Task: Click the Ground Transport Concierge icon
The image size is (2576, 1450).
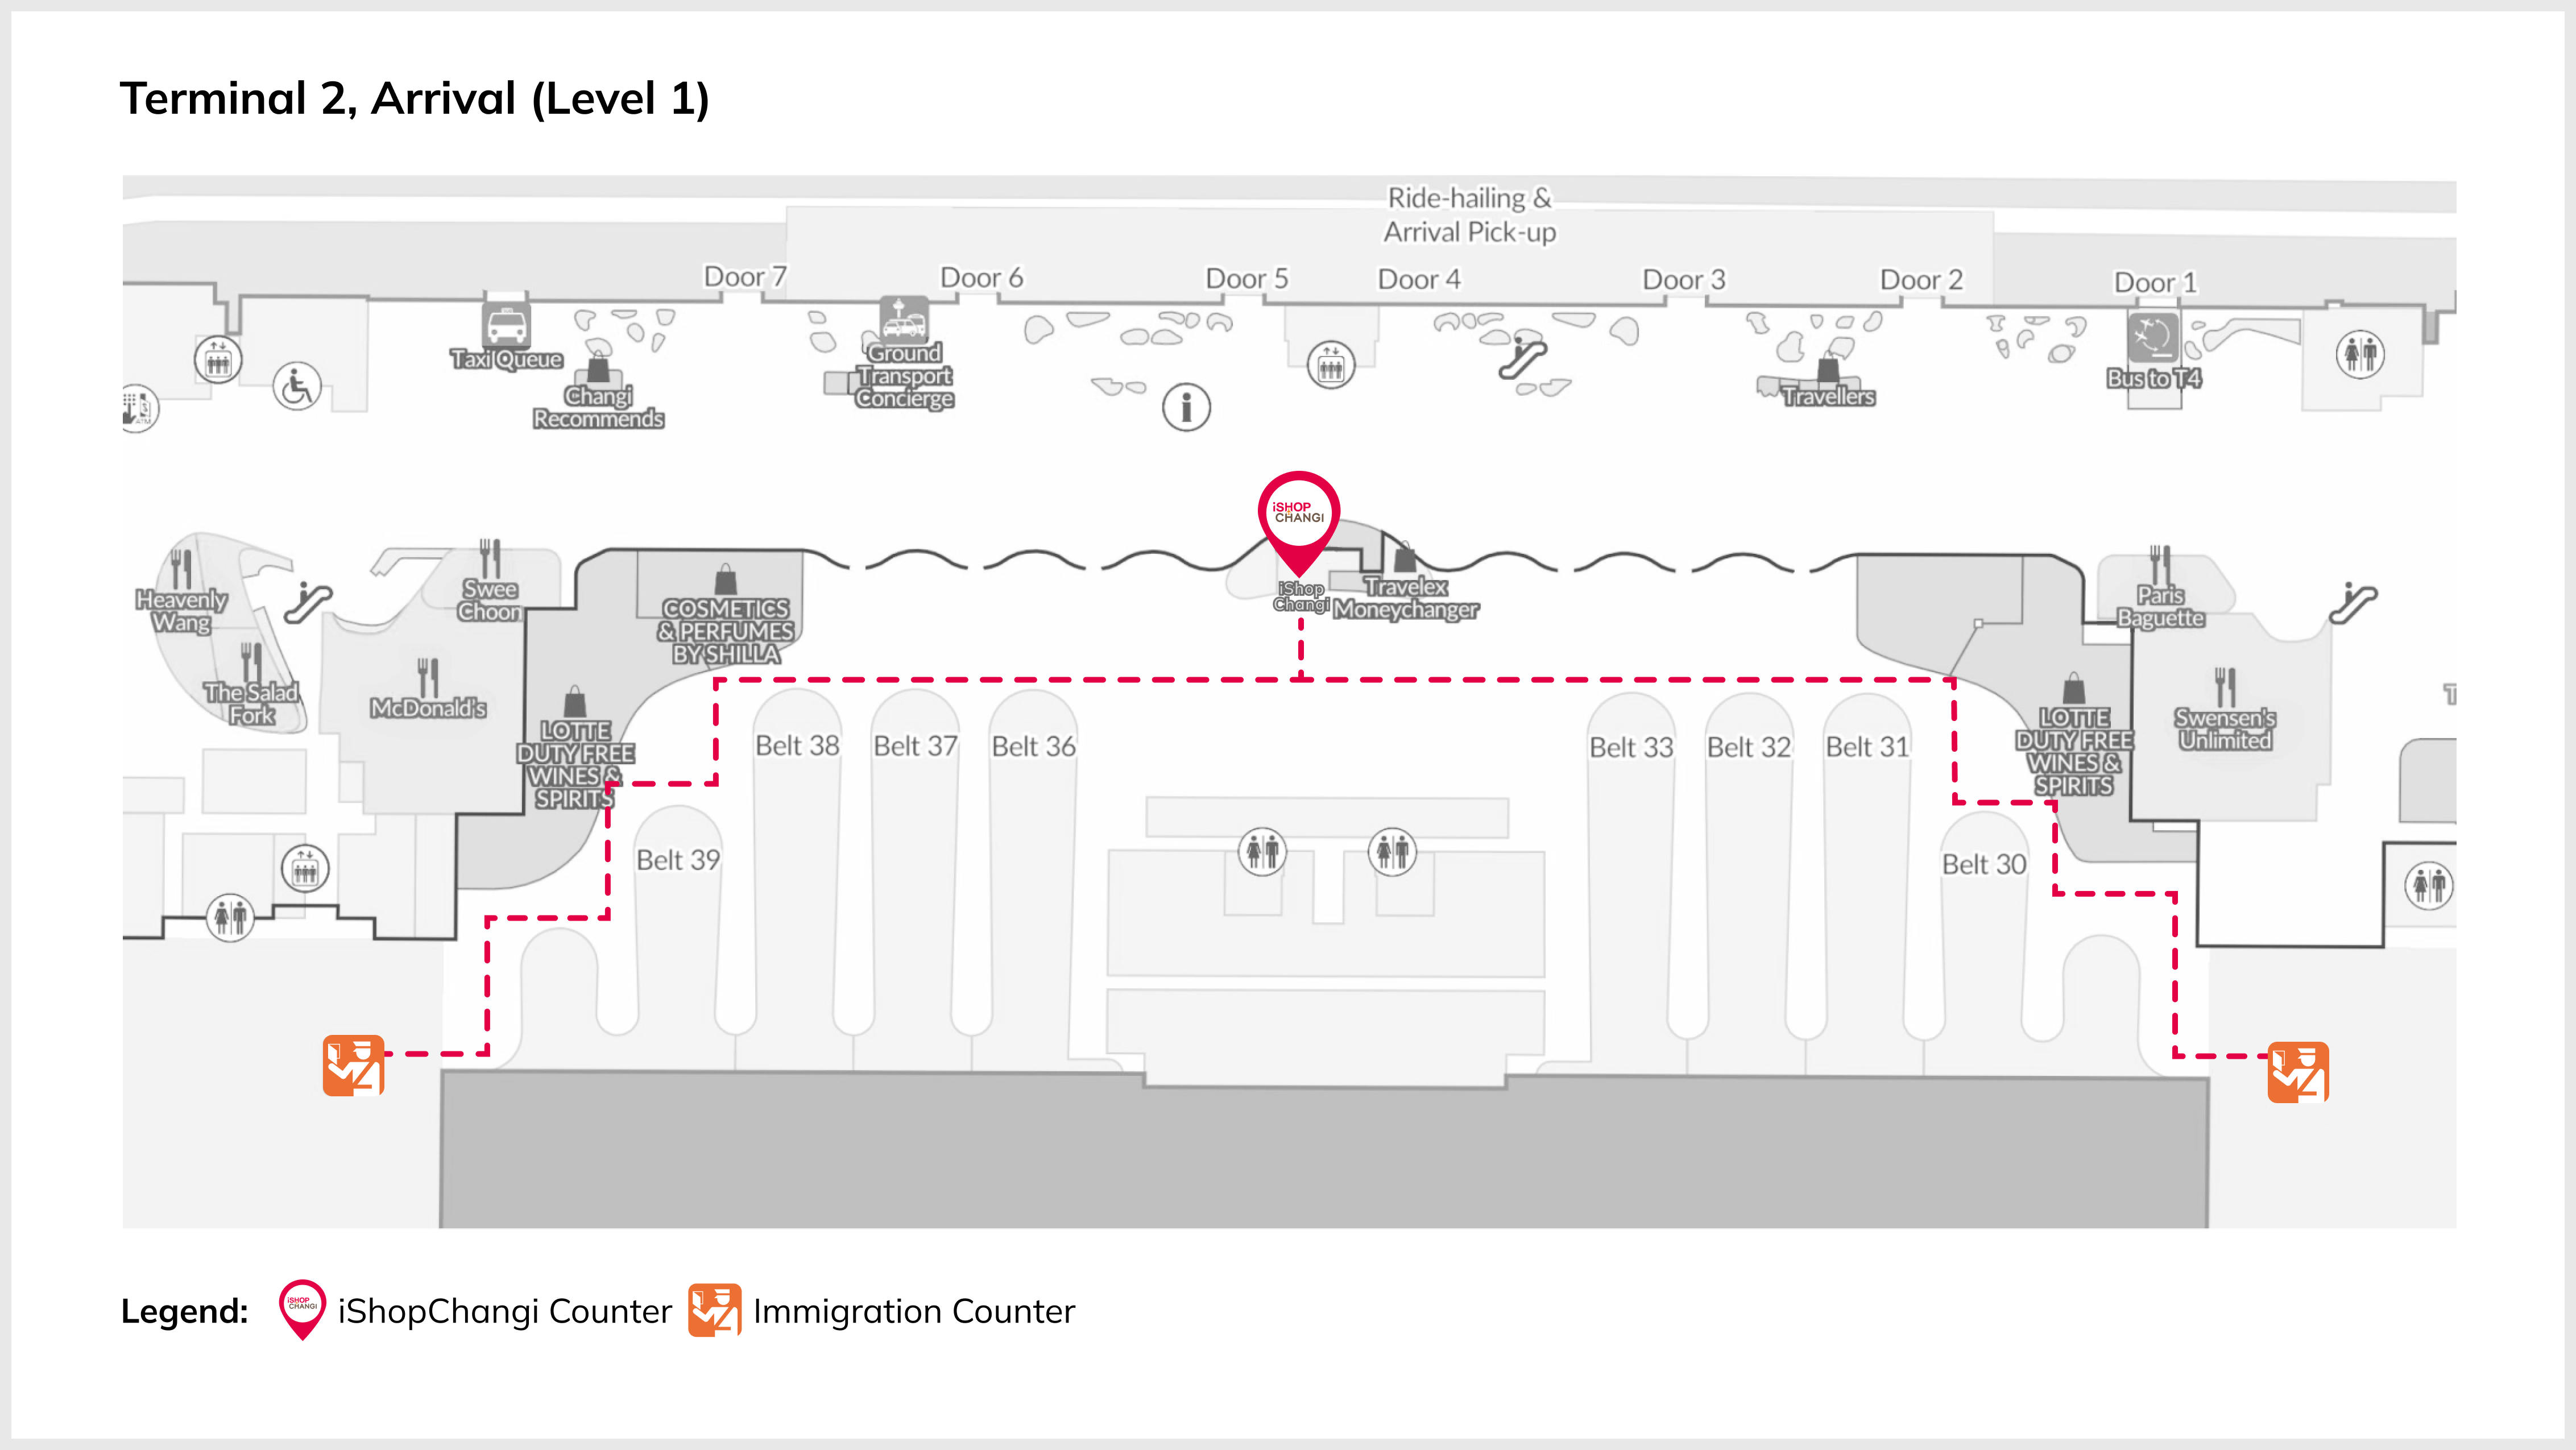Action: tap(903, 319)
